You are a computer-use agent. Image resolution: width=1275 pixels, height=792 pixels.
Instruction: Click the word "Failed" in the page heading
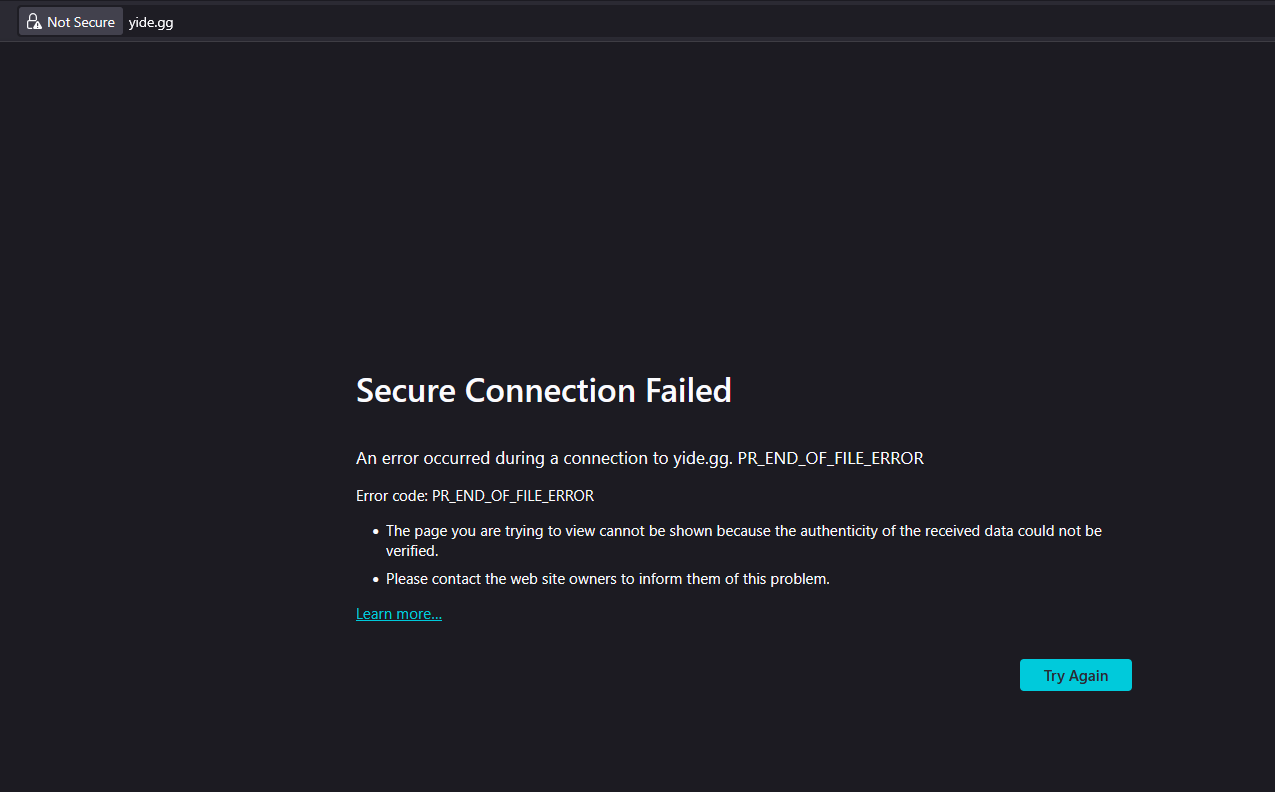point(688,390)
